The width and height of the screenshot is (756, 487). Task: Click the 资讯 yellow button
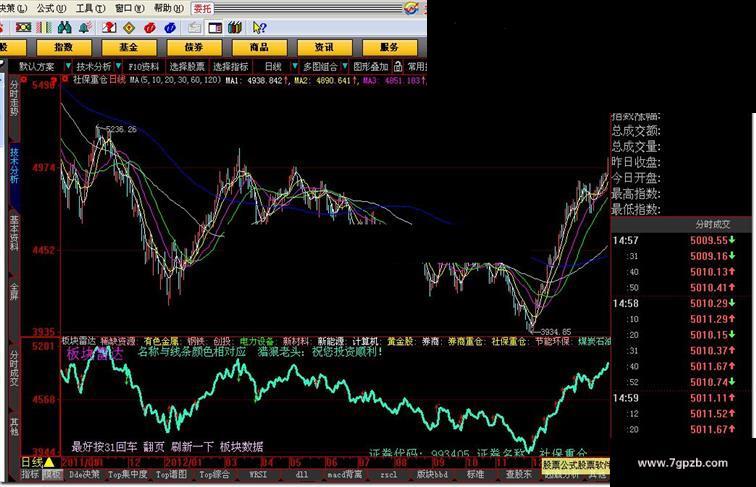pos(324,47)
